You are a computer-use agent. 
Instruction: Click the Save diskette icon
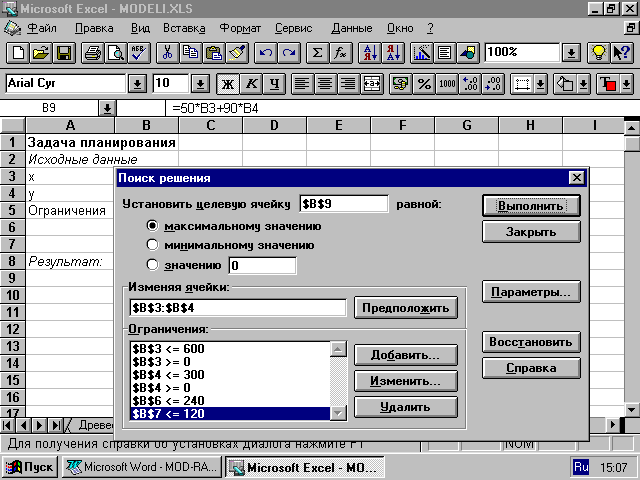click(64, 53)
